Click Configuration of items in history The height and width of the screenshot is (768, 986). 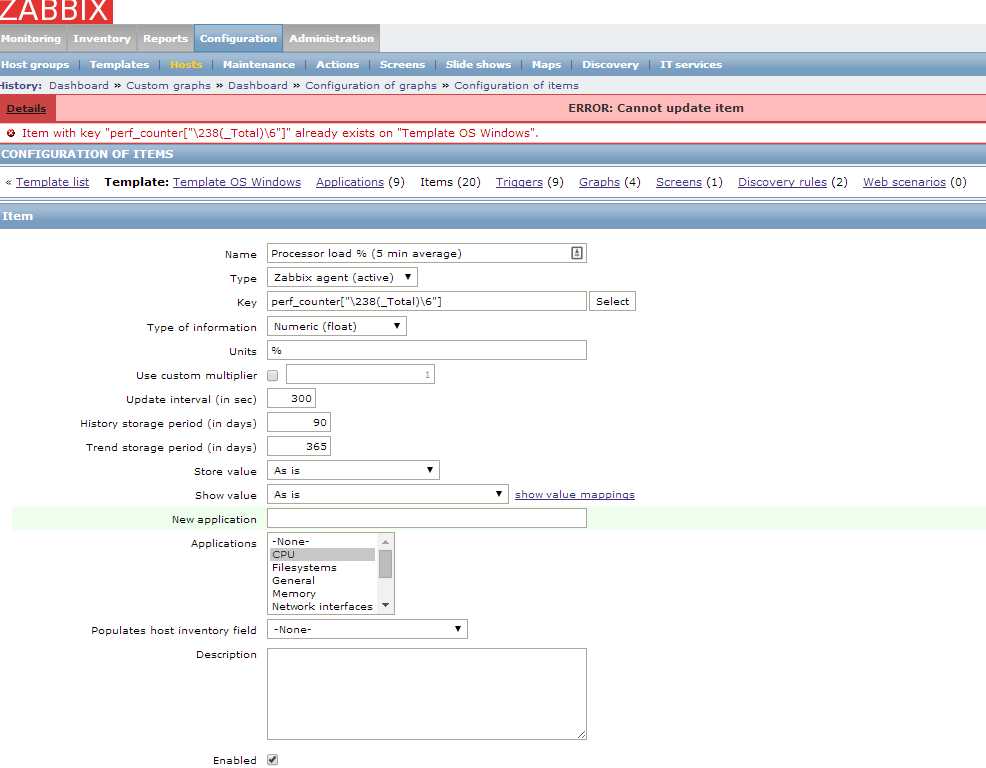coord(516,86)
